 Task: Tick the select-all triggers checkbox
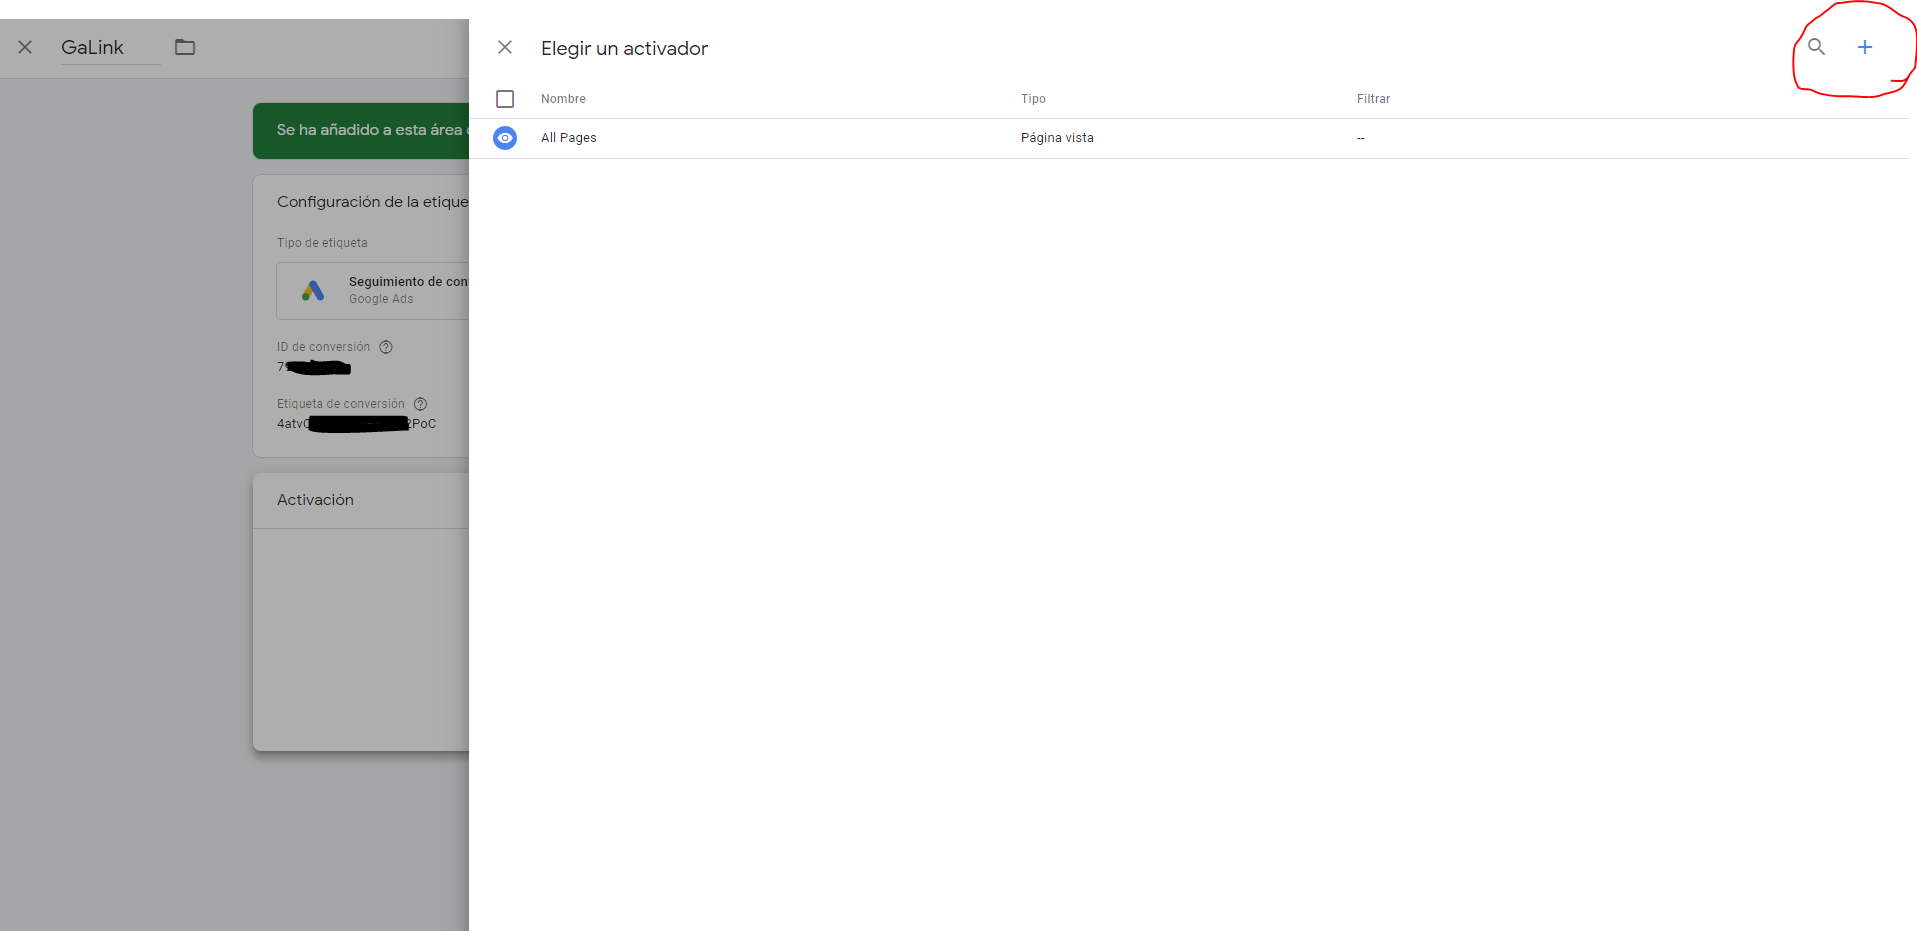(x=505, y=99)
